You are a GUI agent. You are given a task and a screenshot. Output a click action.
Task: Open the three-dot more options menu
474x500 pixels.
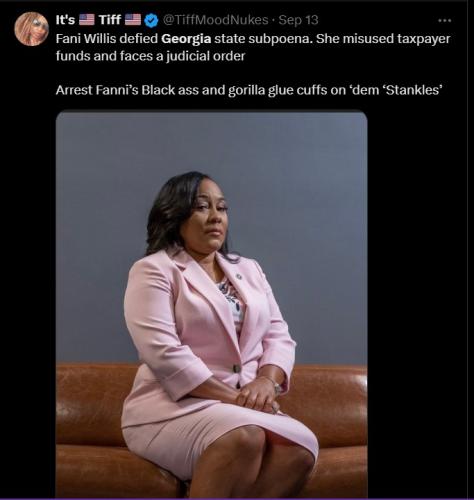click(x=444, y=21)
